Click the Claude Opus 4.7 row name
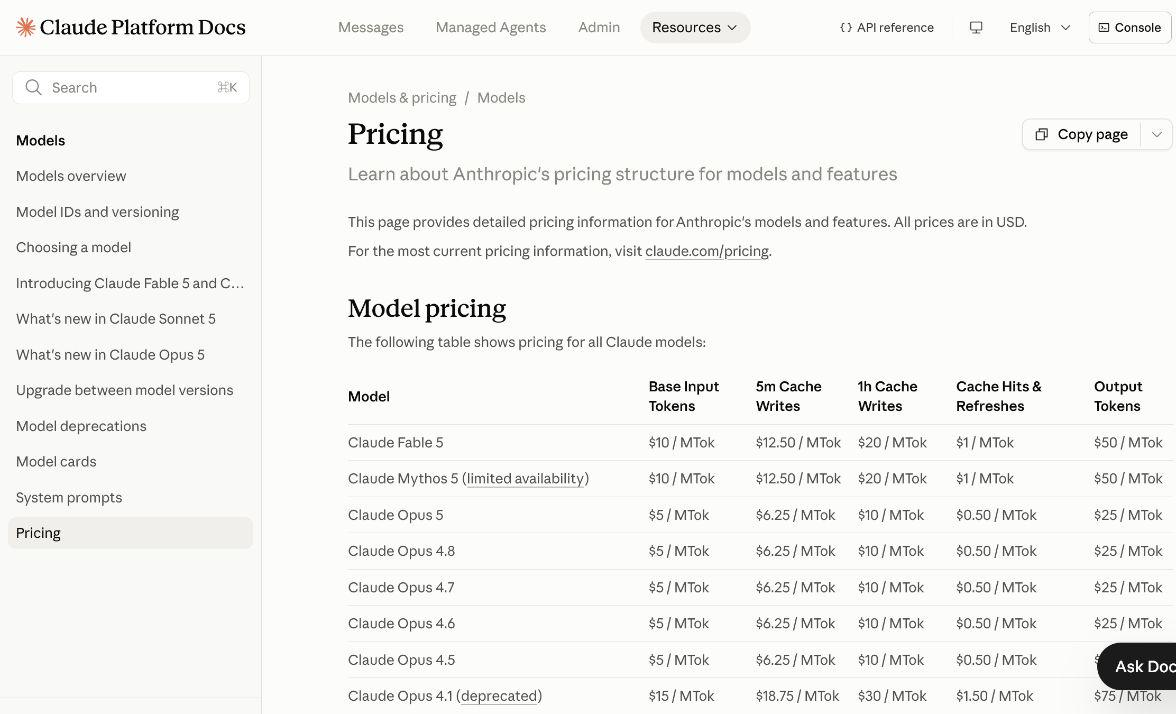This screenshot has height=714, width=1176. click(x=401, y=588)
